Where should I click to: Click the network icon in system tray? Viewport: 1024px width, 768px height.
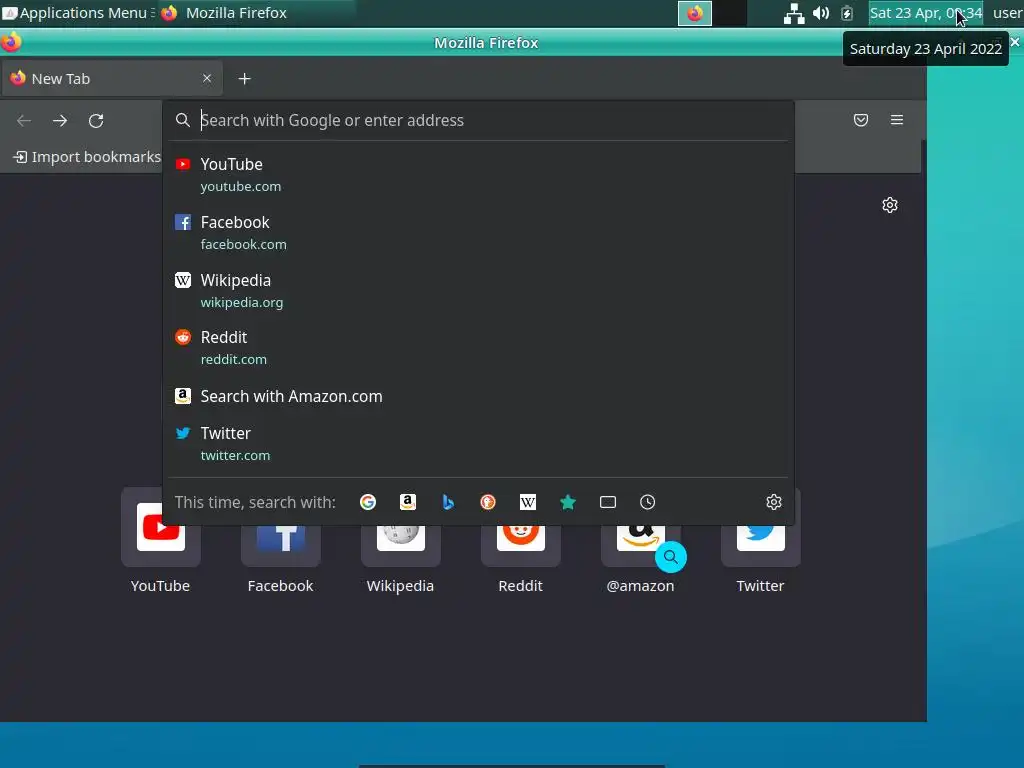pyautogui.click(x=793, y=13)
